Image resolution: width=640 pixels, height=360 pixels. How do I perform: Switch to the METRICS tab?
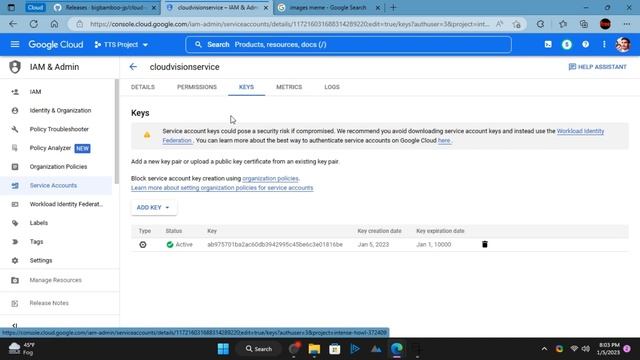pos(289,87)
